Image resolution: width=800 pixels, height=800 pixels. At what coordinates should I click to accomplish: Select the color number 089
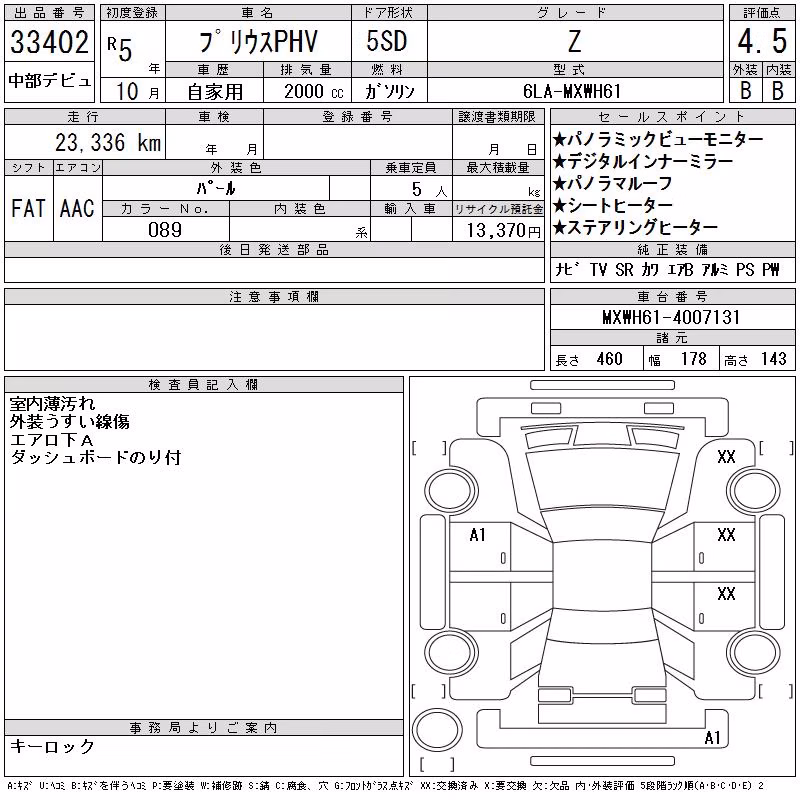(165, 230)
